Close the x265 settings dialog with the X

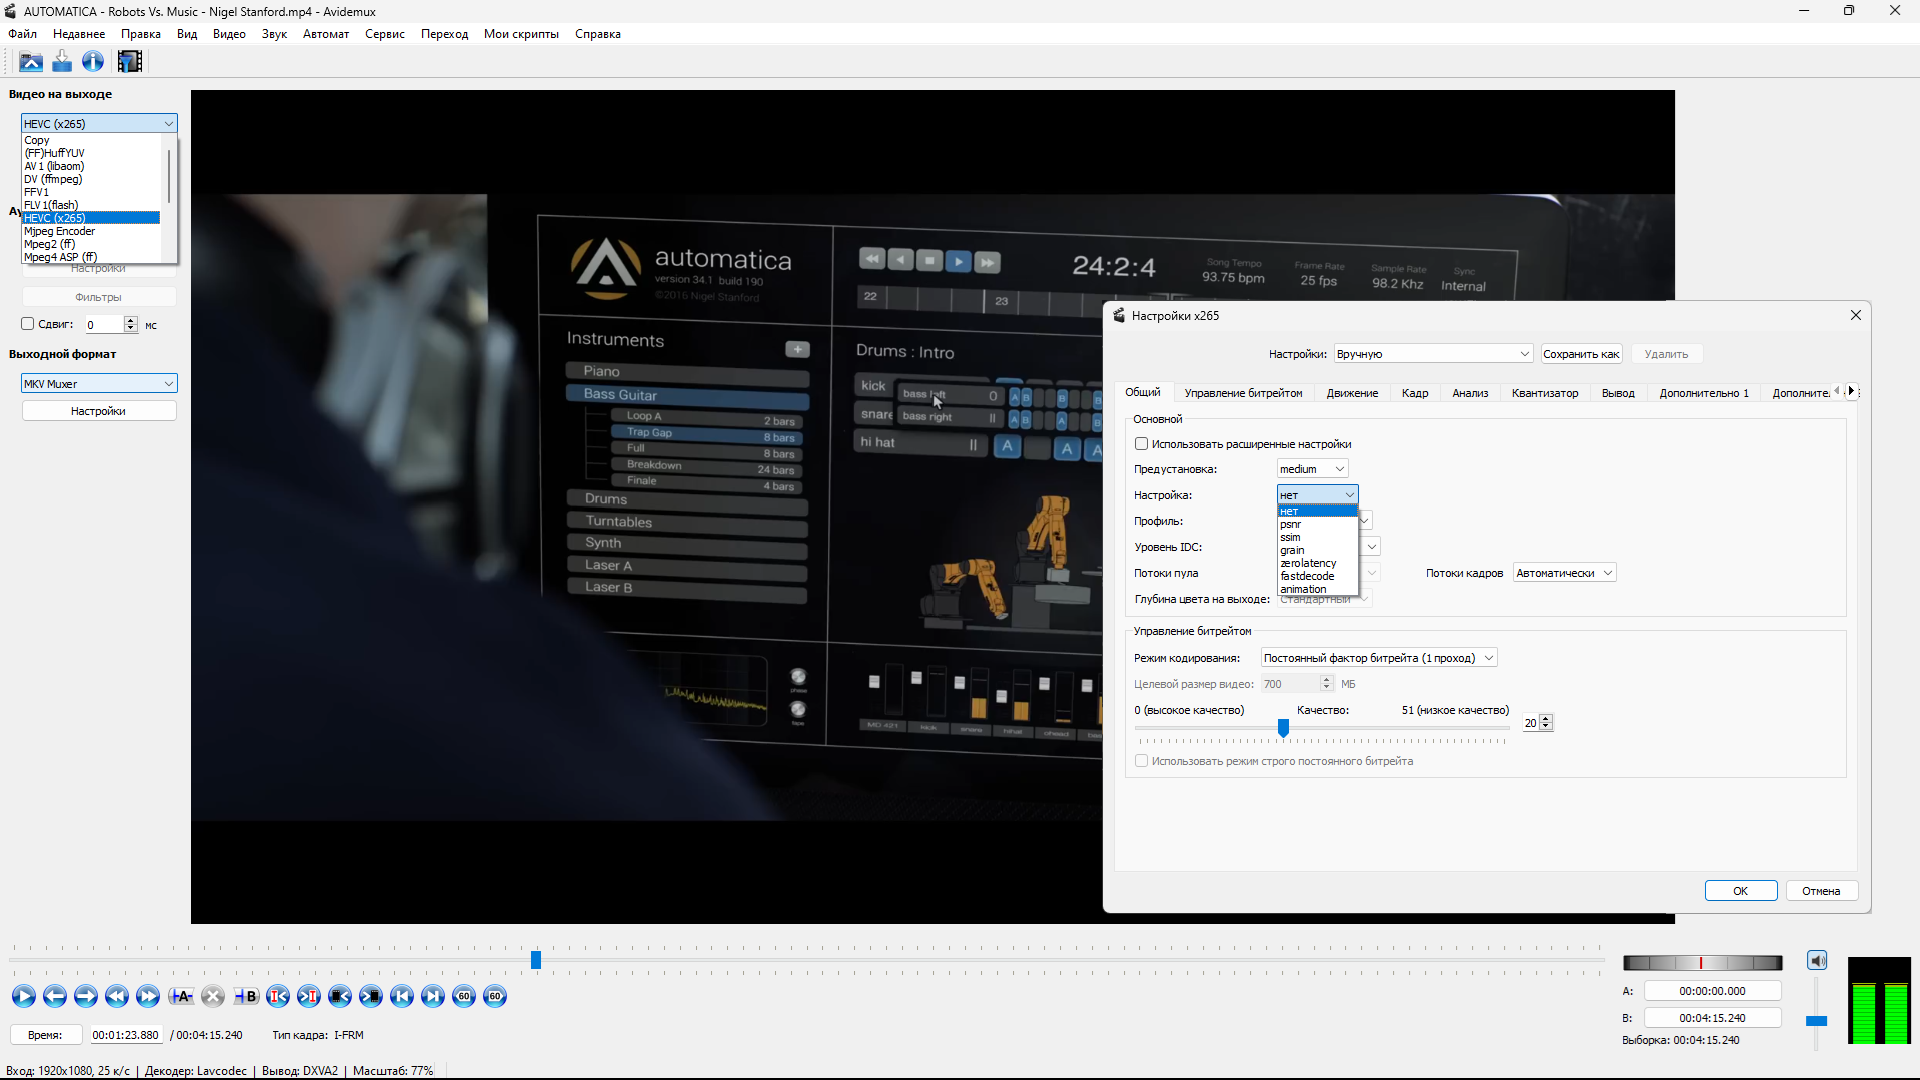pyautogui.click(x=1856, y=315)
